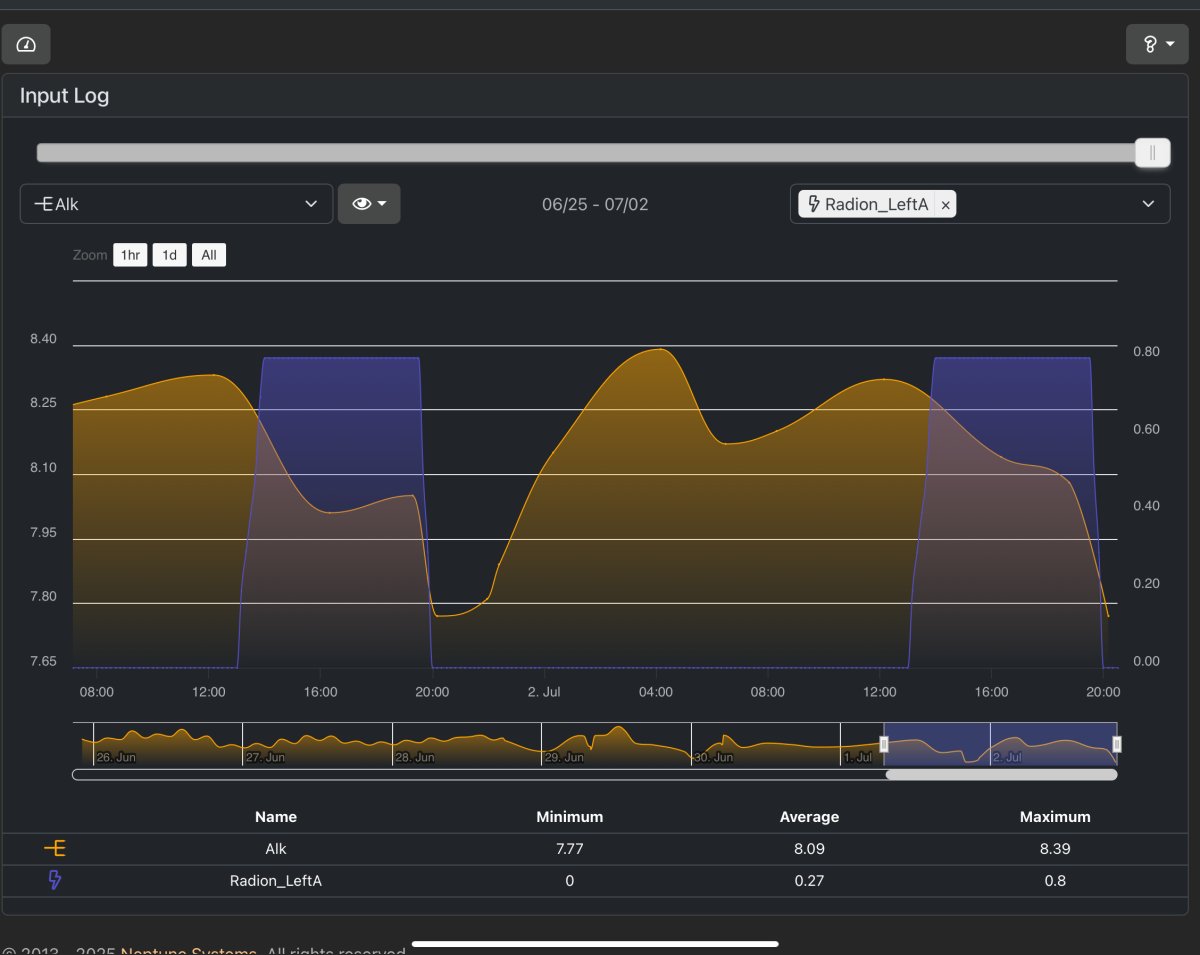Click the date range slider handle
Image resolution: width=1200 pixels, height=955 pixels.
pyautogui.click(x=1152, y=153)
